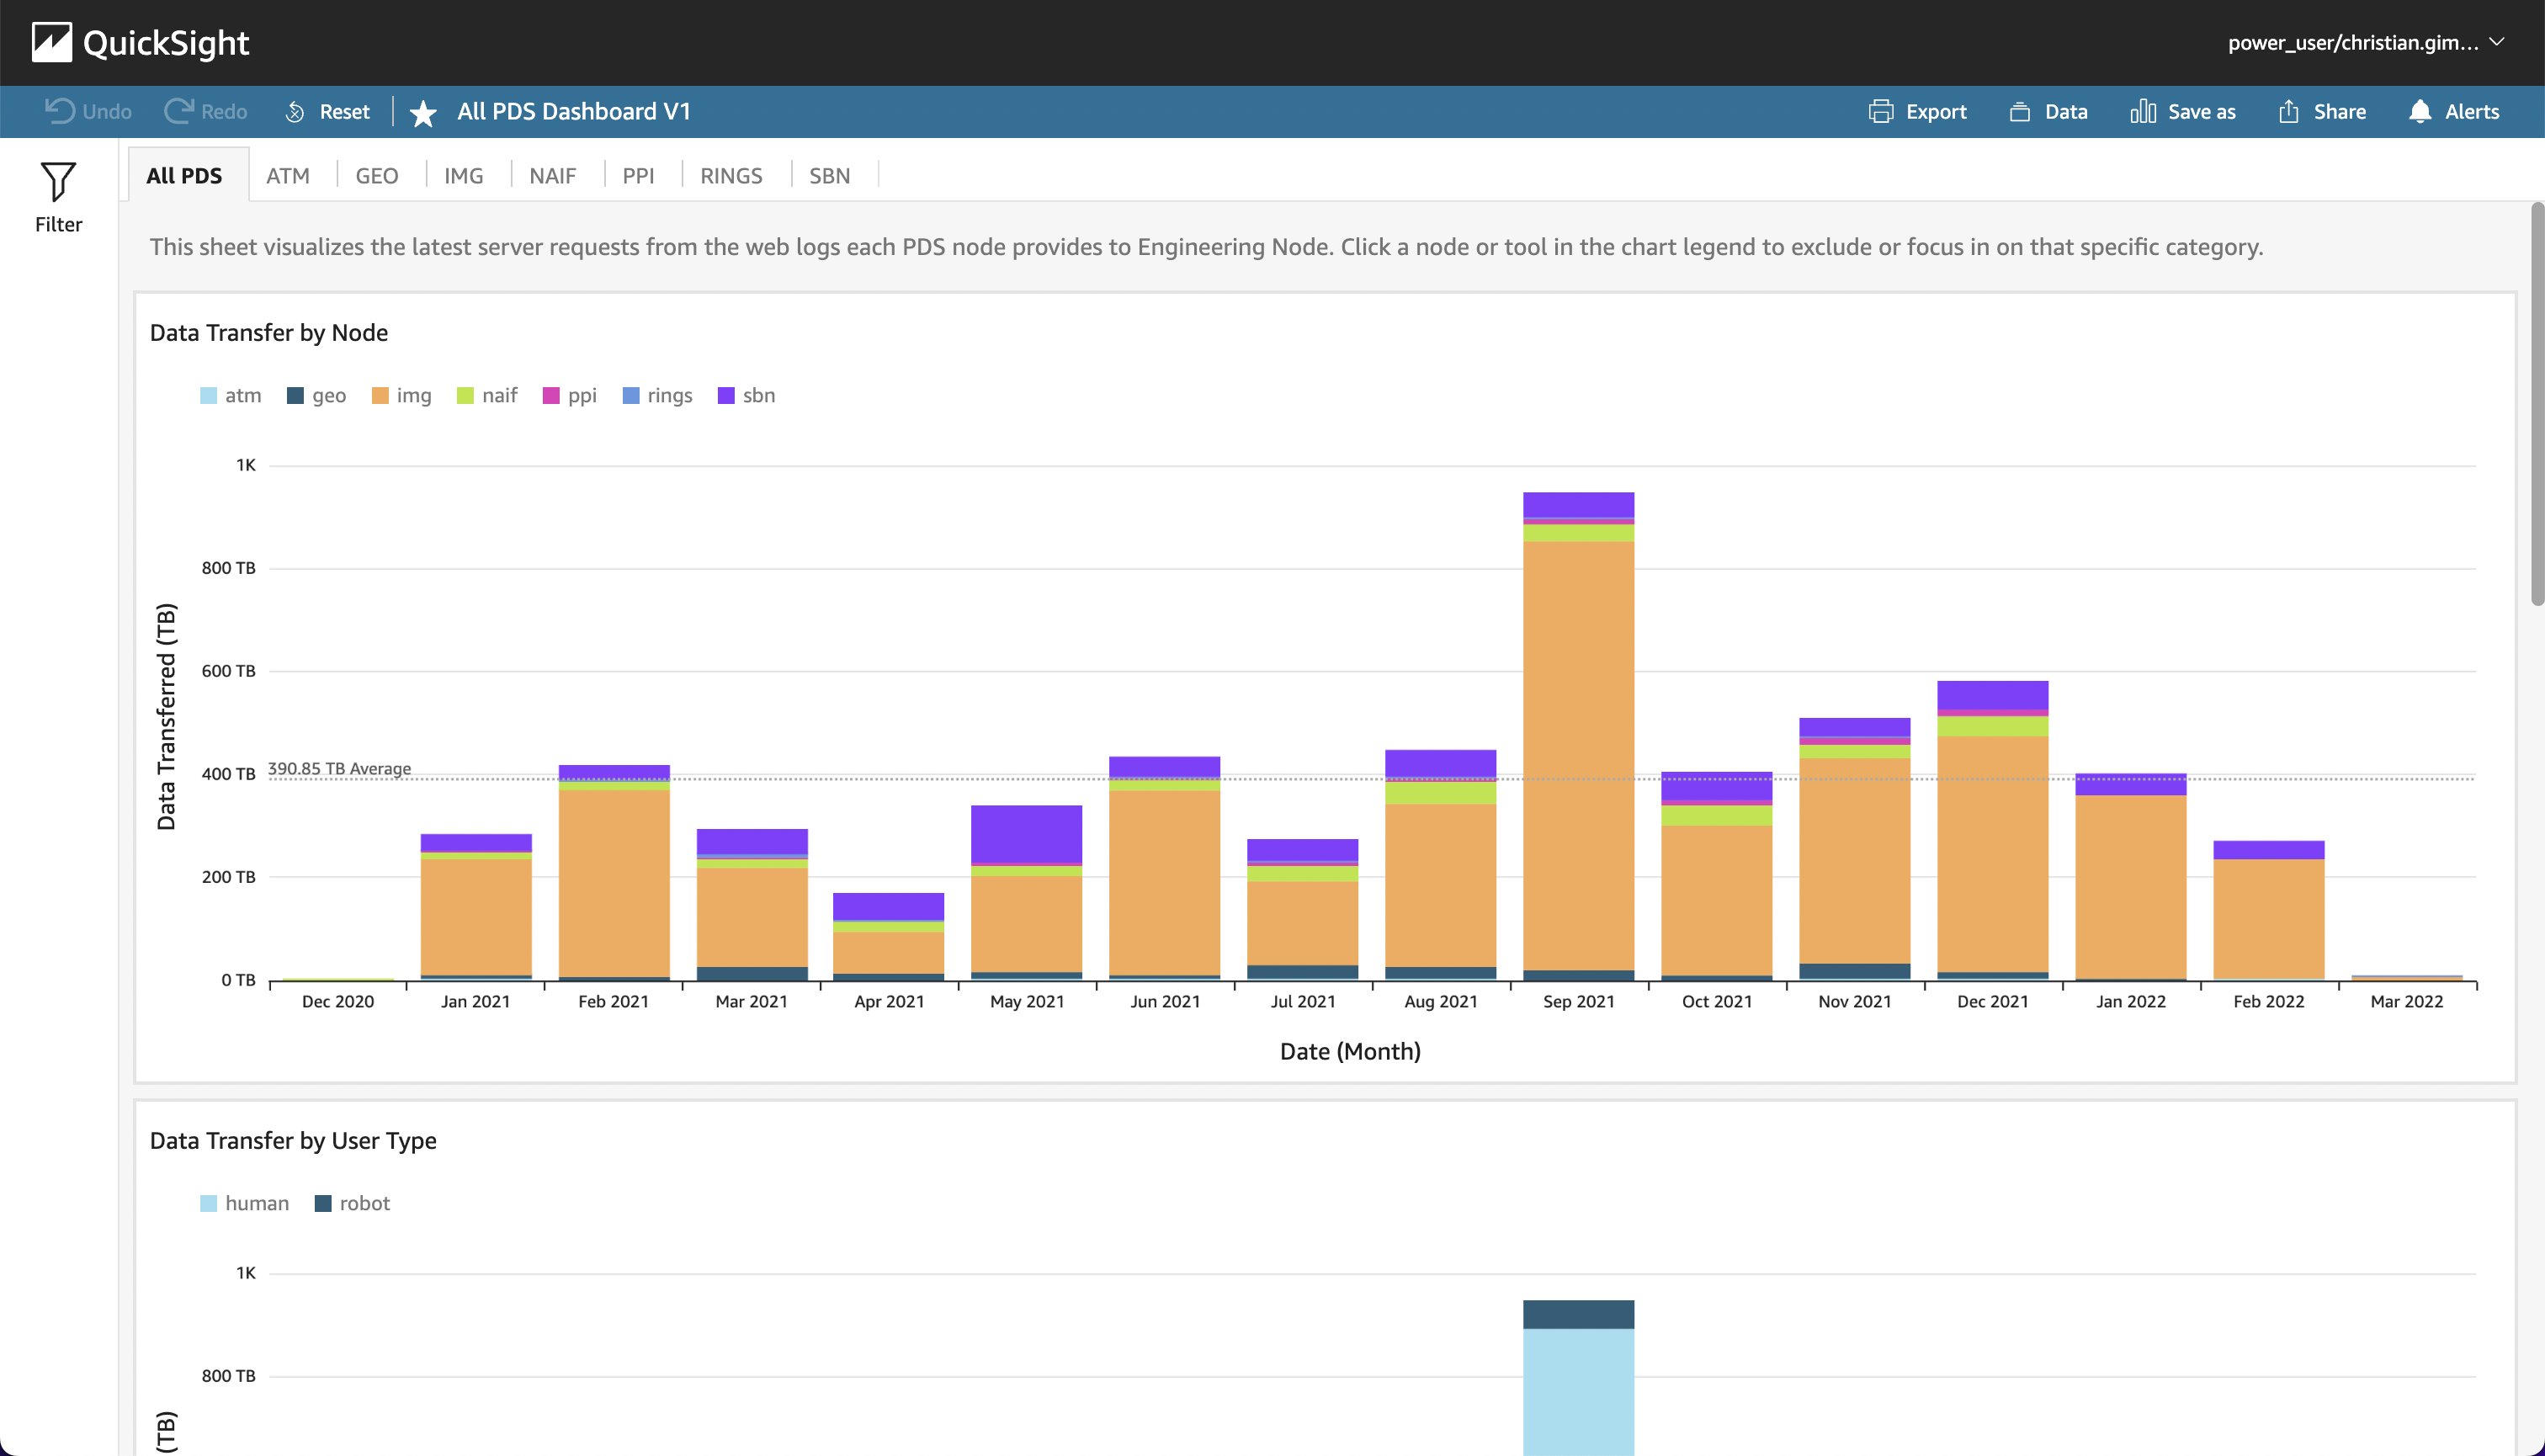
Task: Click the Data Transfer by User Type title
Action: pyautogui.click(x=293, y=1141)
